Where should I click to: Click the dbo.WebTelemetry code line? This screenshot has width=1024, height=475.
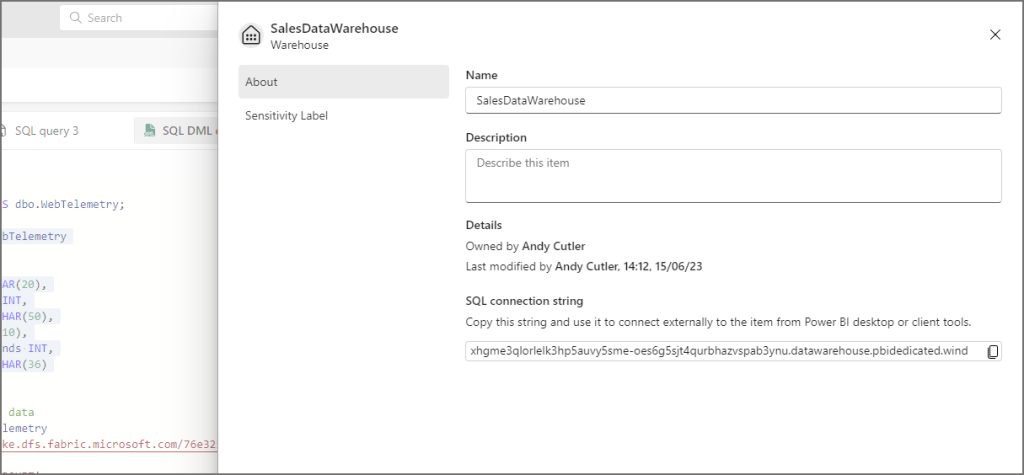tap(63, 205)
